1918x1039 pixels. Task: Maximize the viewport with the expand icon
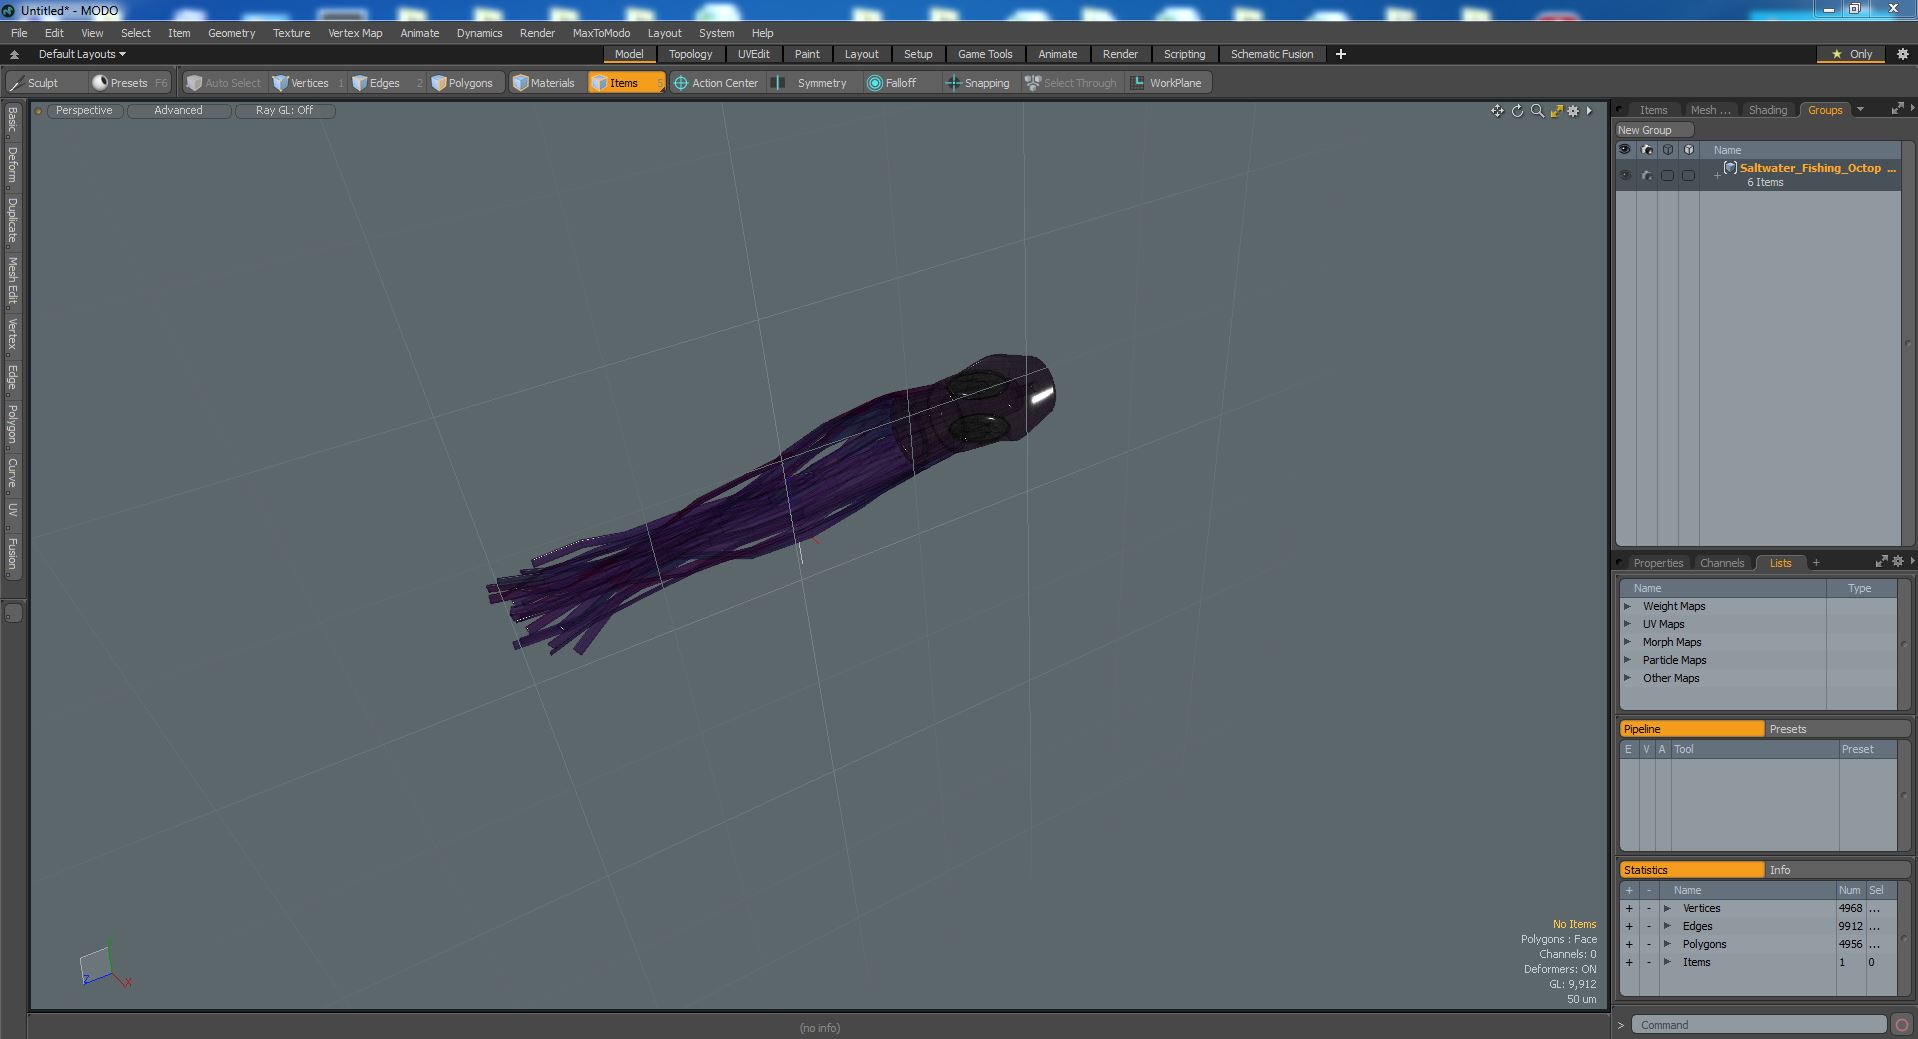coord(1556,111)
